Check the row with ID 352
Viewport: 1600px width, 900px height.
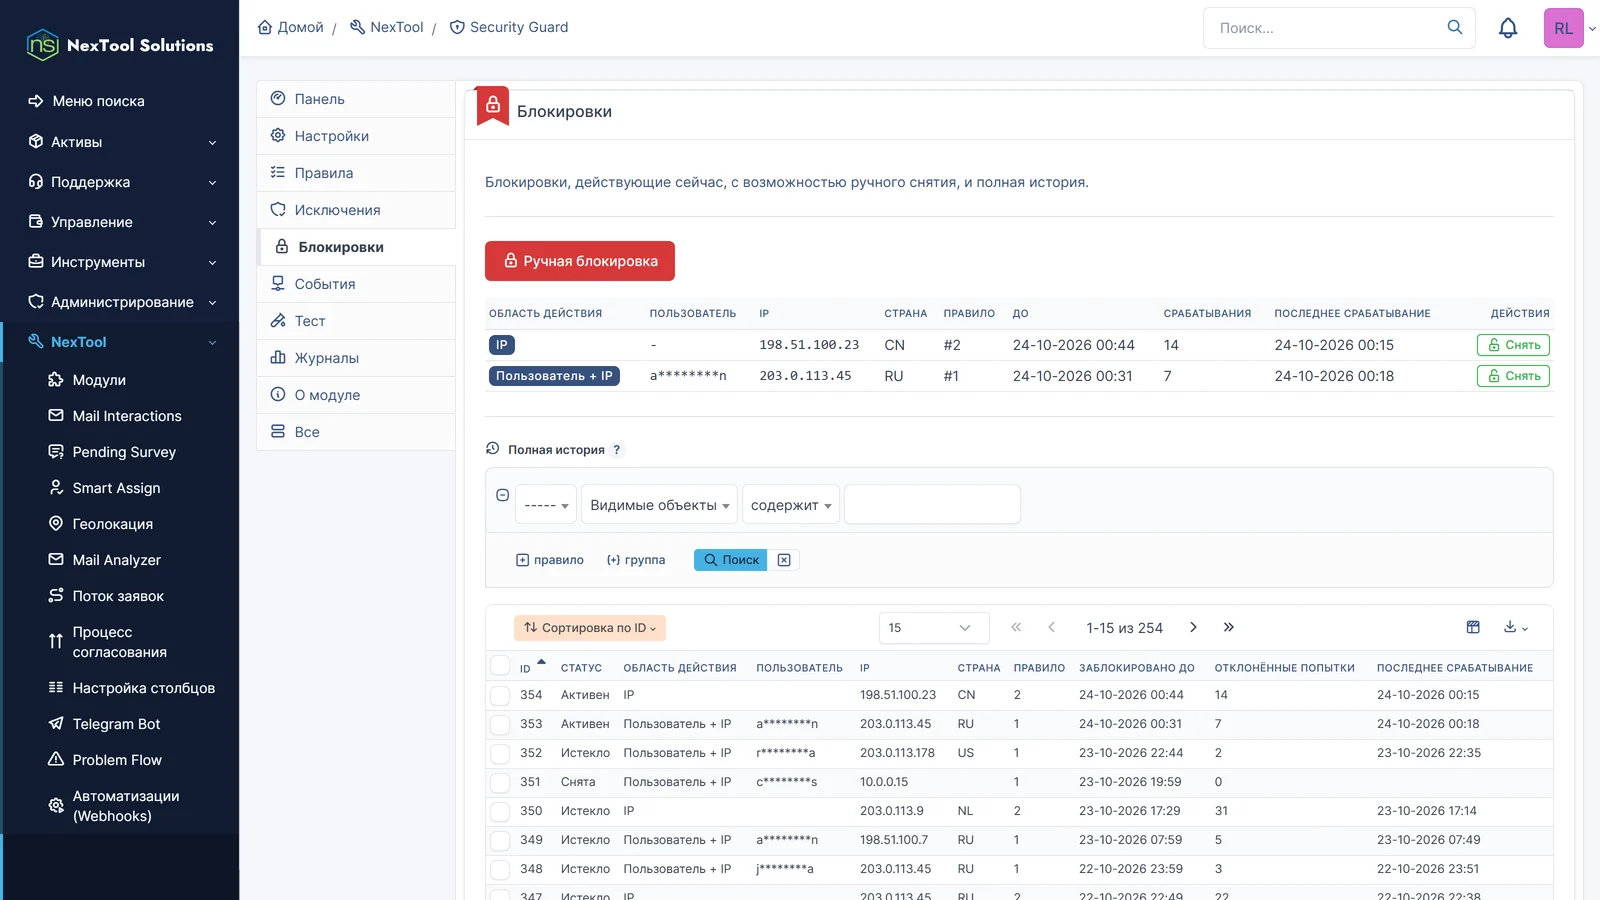pyautogui.click(x=500, y=753)
